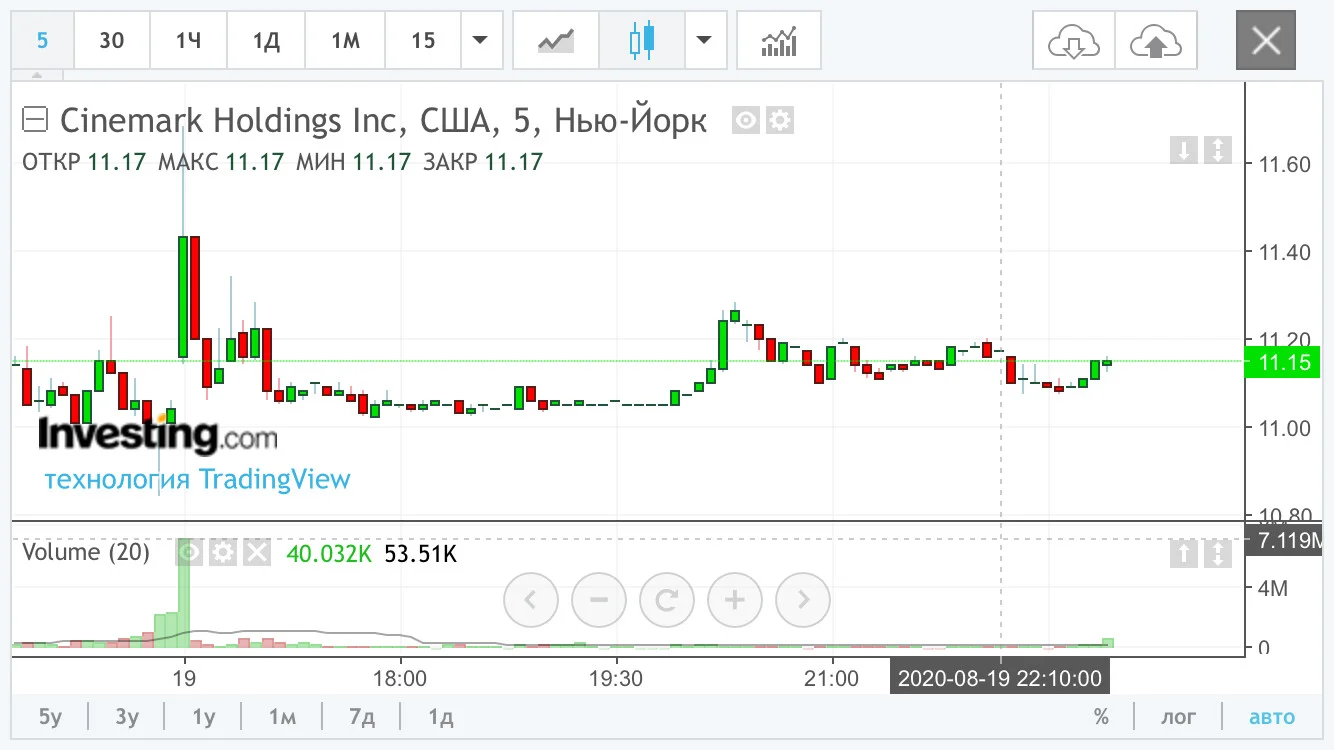Screen dimensions: 1334x750
Task: Select the 30 minute interval tab
Action: pyautogui.click(x=112, y=41)
